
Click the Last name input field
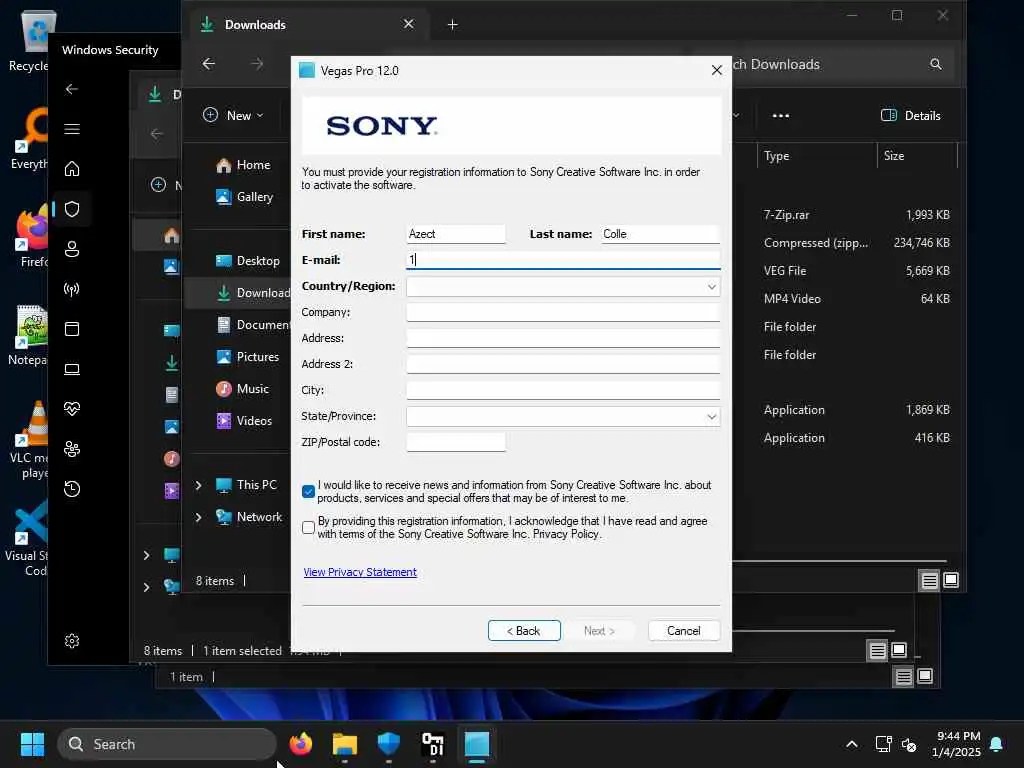click(660, 234)
